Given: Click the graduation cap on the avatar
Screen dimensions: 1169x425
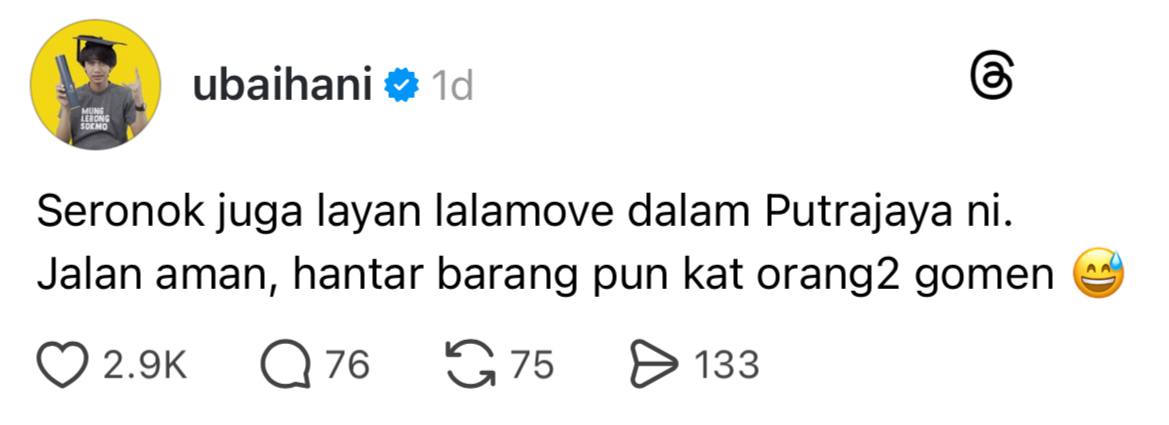Looking at the screenshot, I should (x=99, y=42).
